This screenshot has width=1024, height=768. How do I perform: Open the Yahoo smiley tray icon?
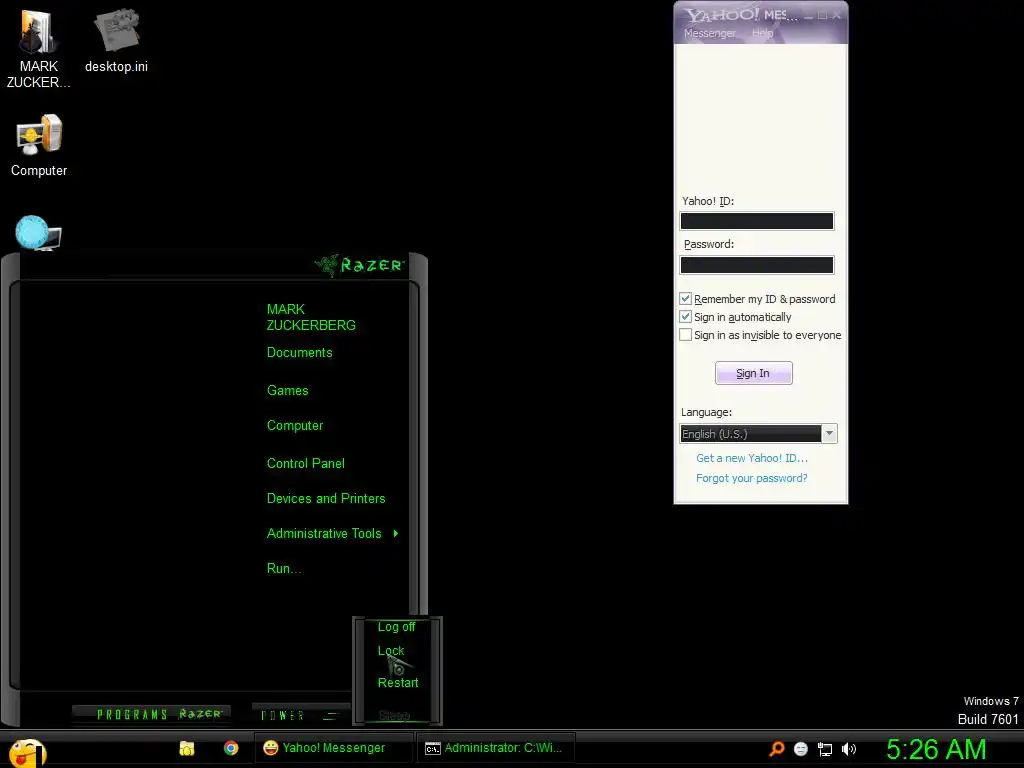801,749
